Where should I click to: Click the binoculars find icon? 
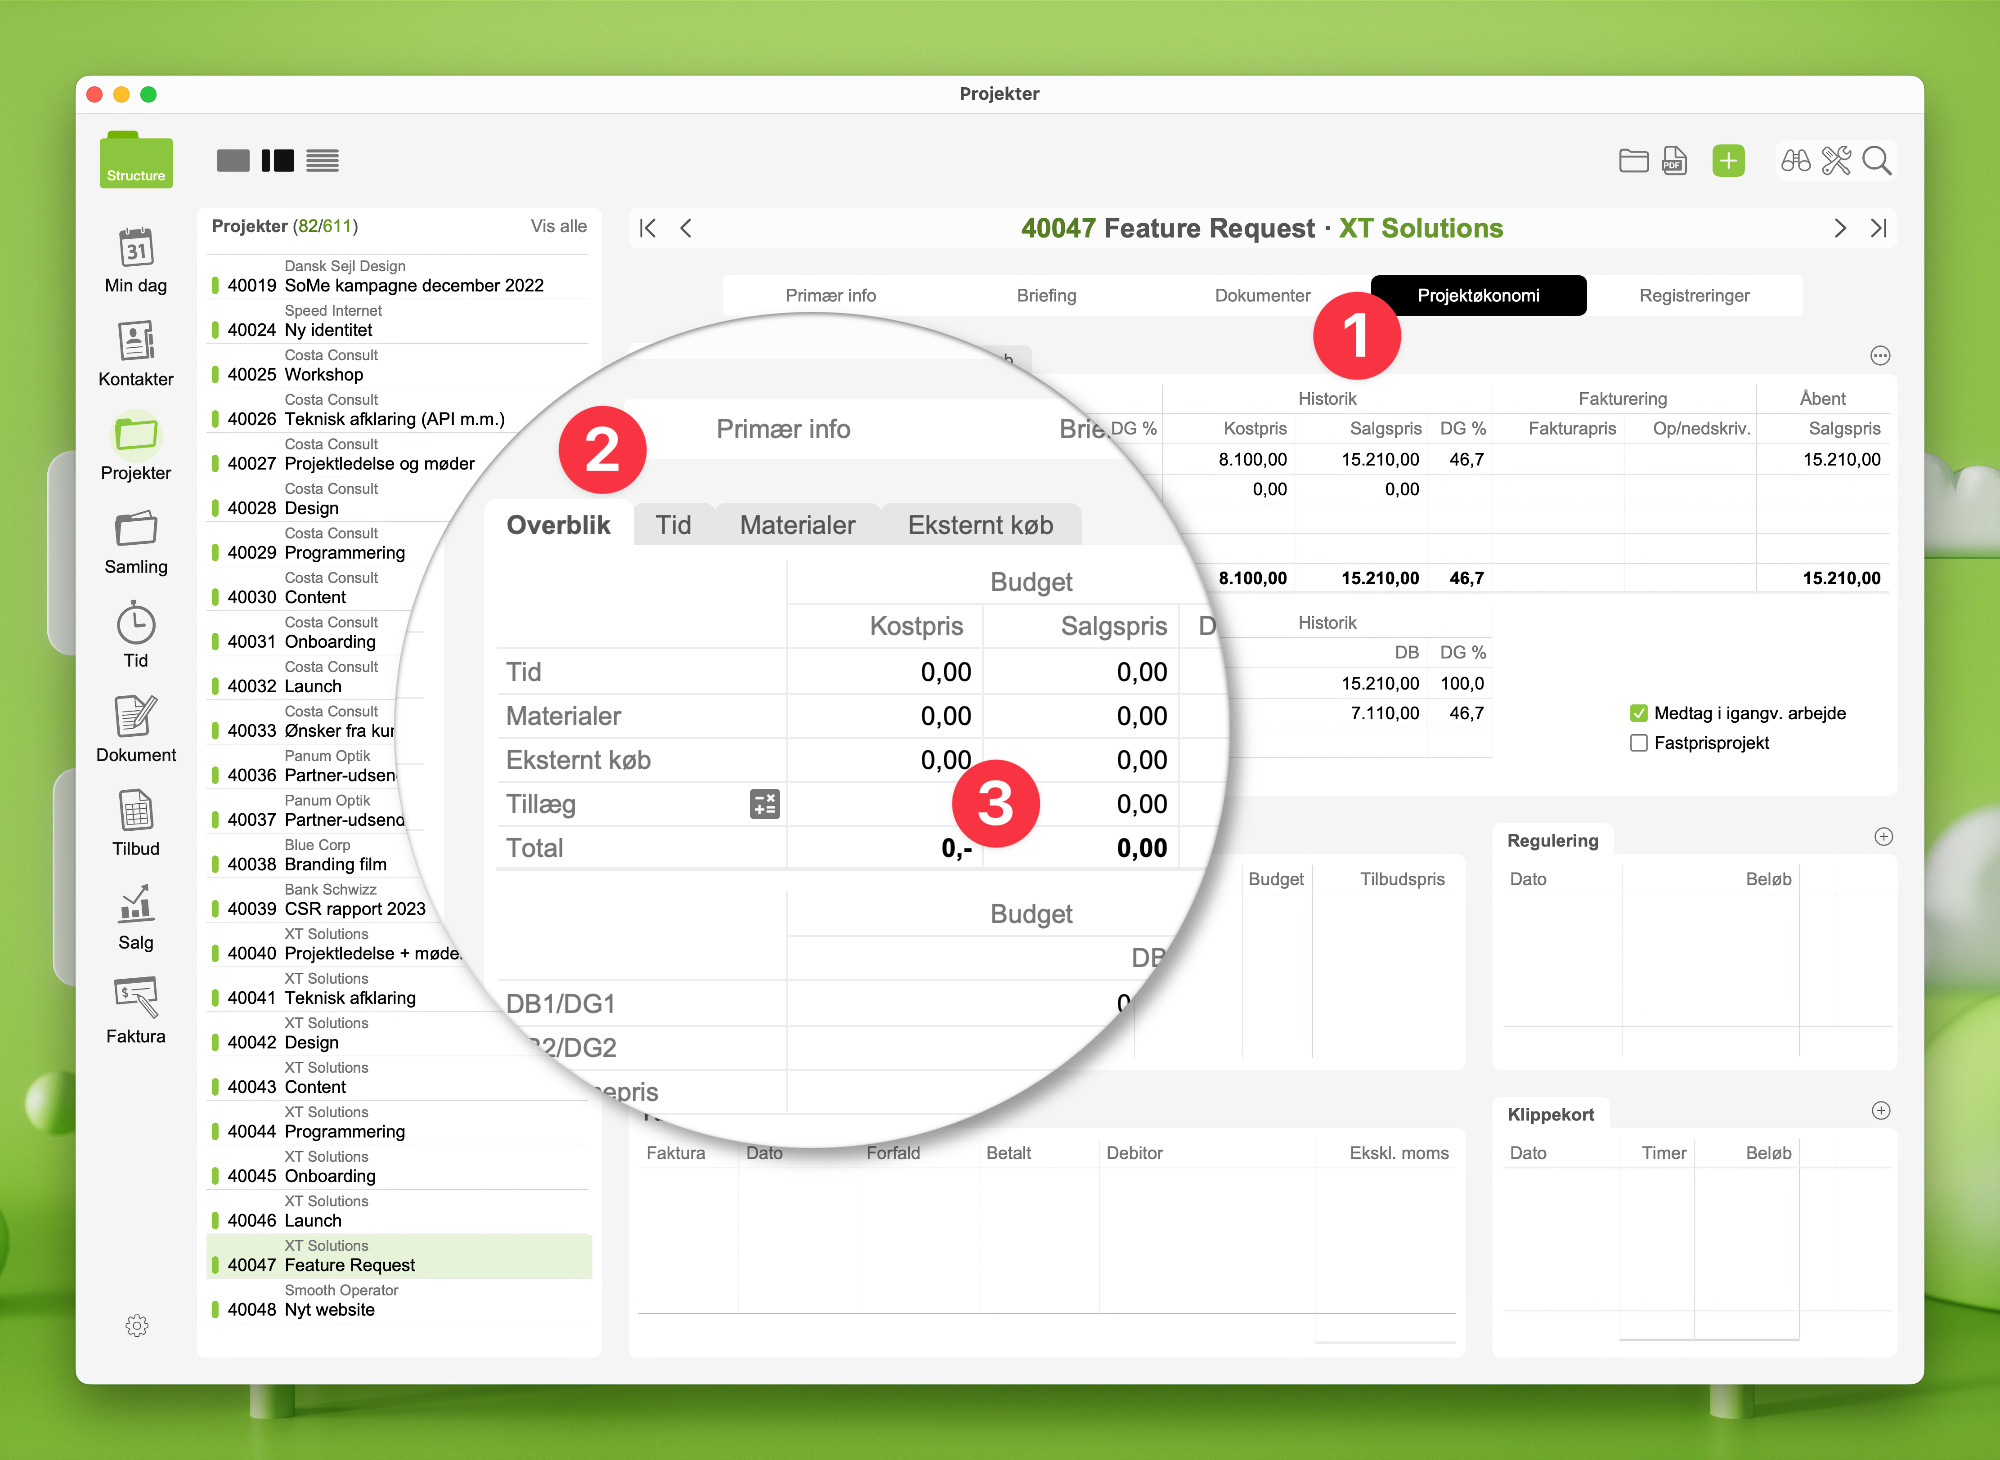tap(1795, 161)
